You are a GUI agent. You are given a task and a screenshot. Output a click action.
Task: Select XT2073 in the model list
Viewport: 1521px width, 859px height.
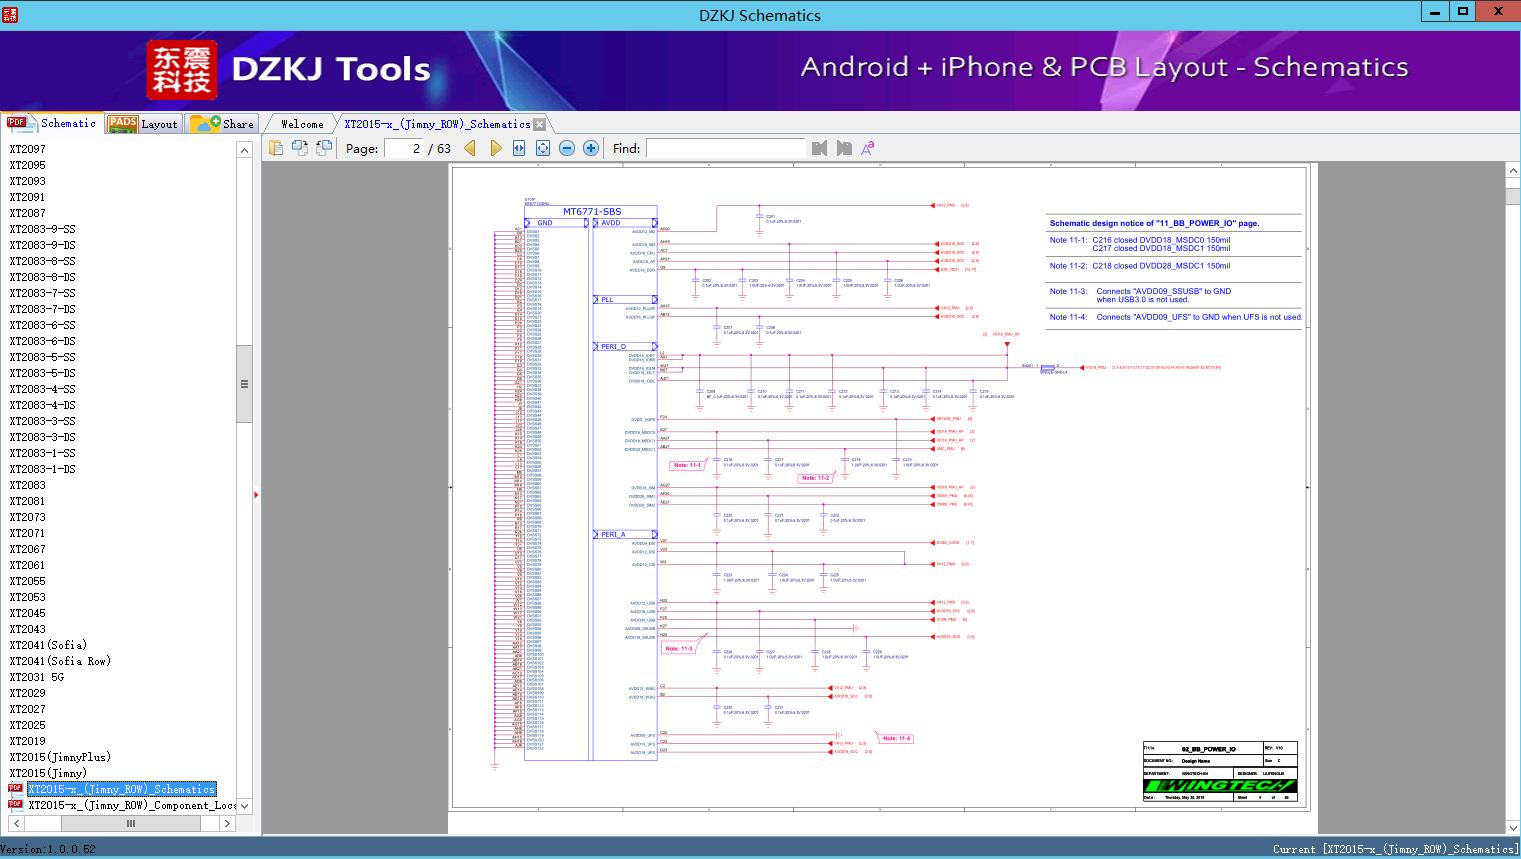point(28,517)
